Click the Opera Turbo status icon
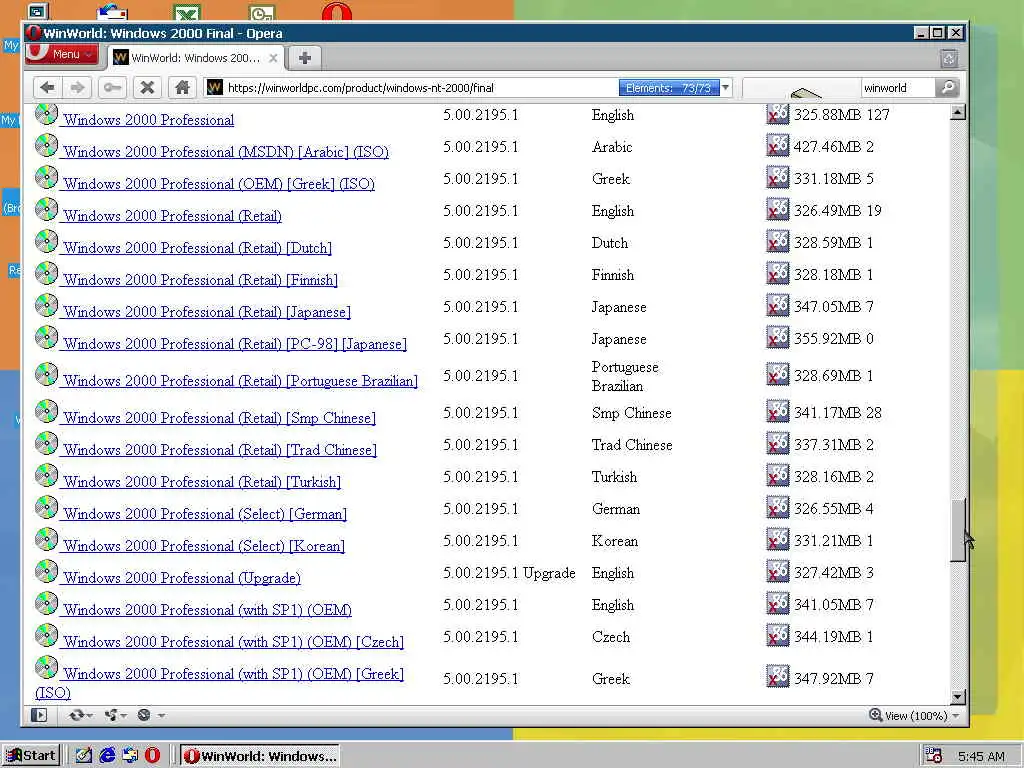Screen dimensions: 1024x768 point(144,715)
